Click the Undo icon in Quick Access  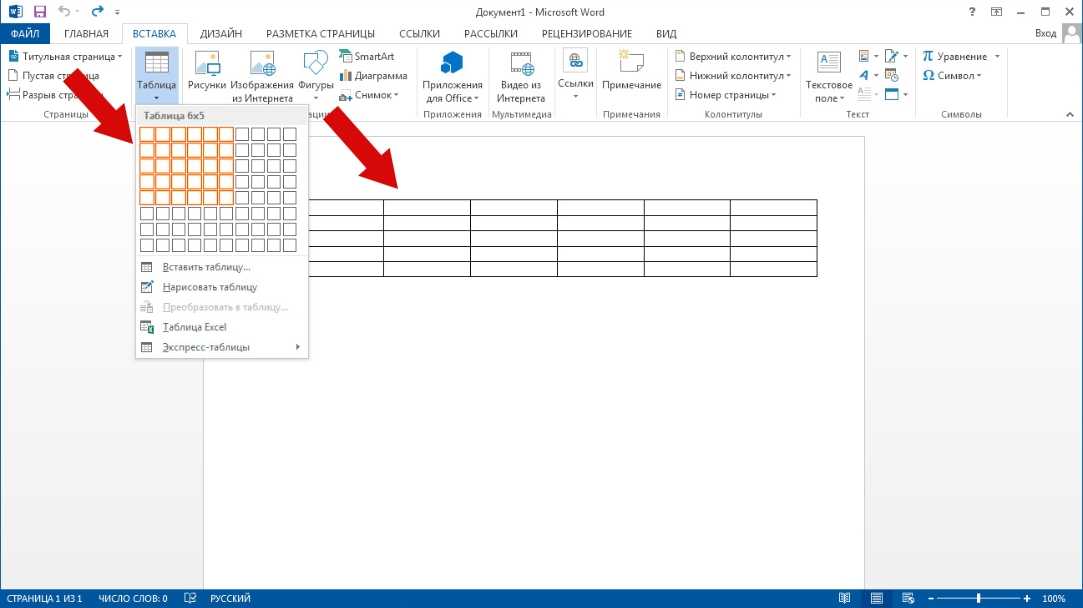point(64,11)
